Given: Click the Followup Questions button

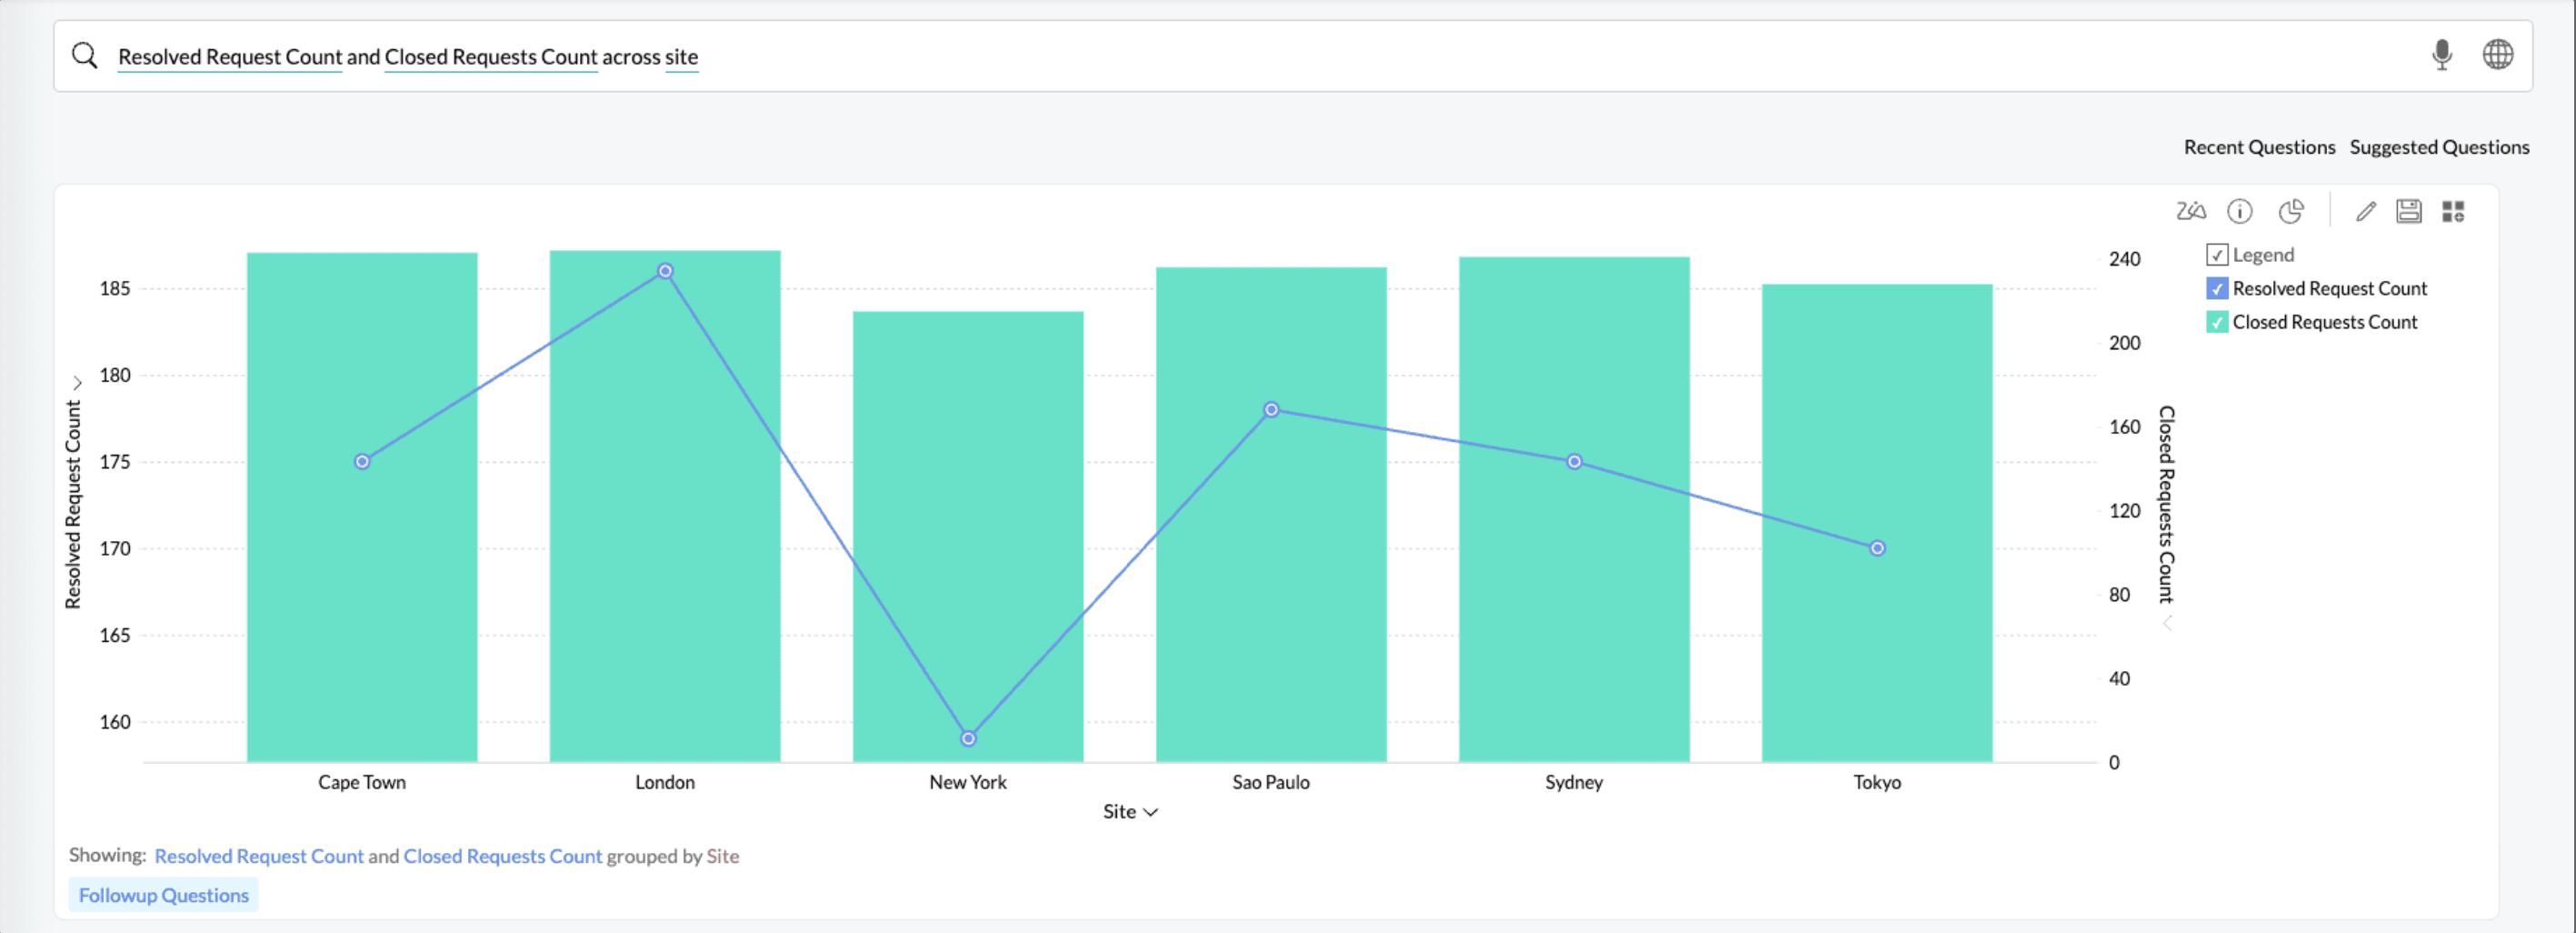Looking at the screenshot, I should click(163, 895).
